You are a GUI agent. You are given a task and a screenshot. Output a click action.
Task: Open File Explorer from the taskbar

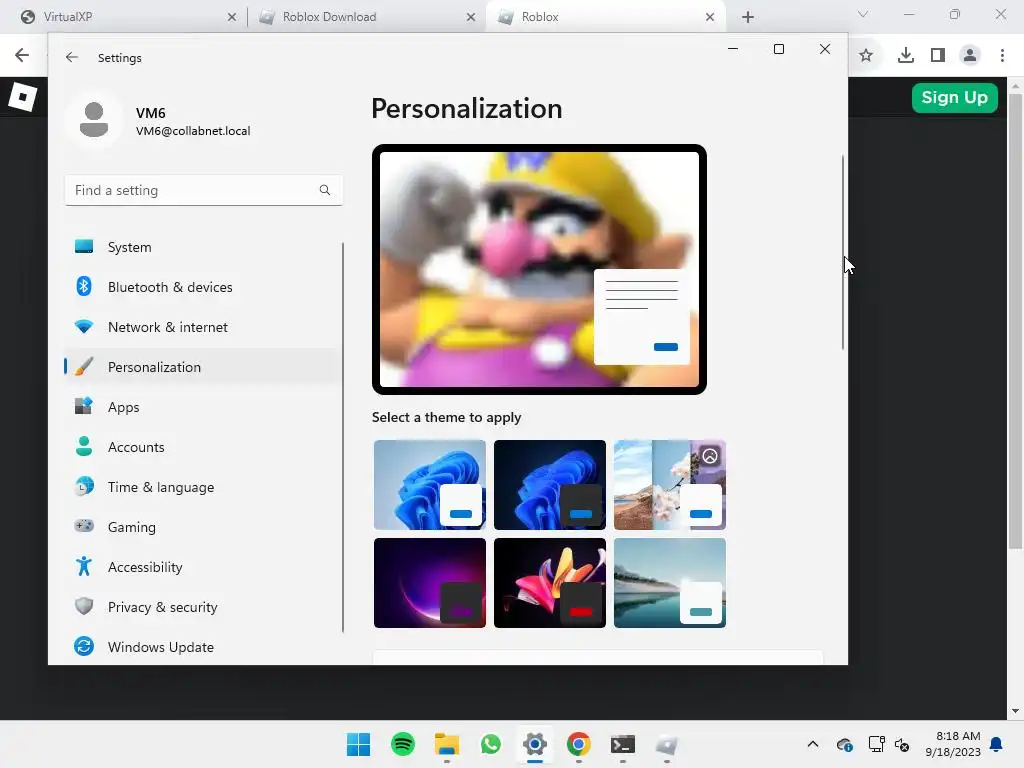tap(447, 744)
